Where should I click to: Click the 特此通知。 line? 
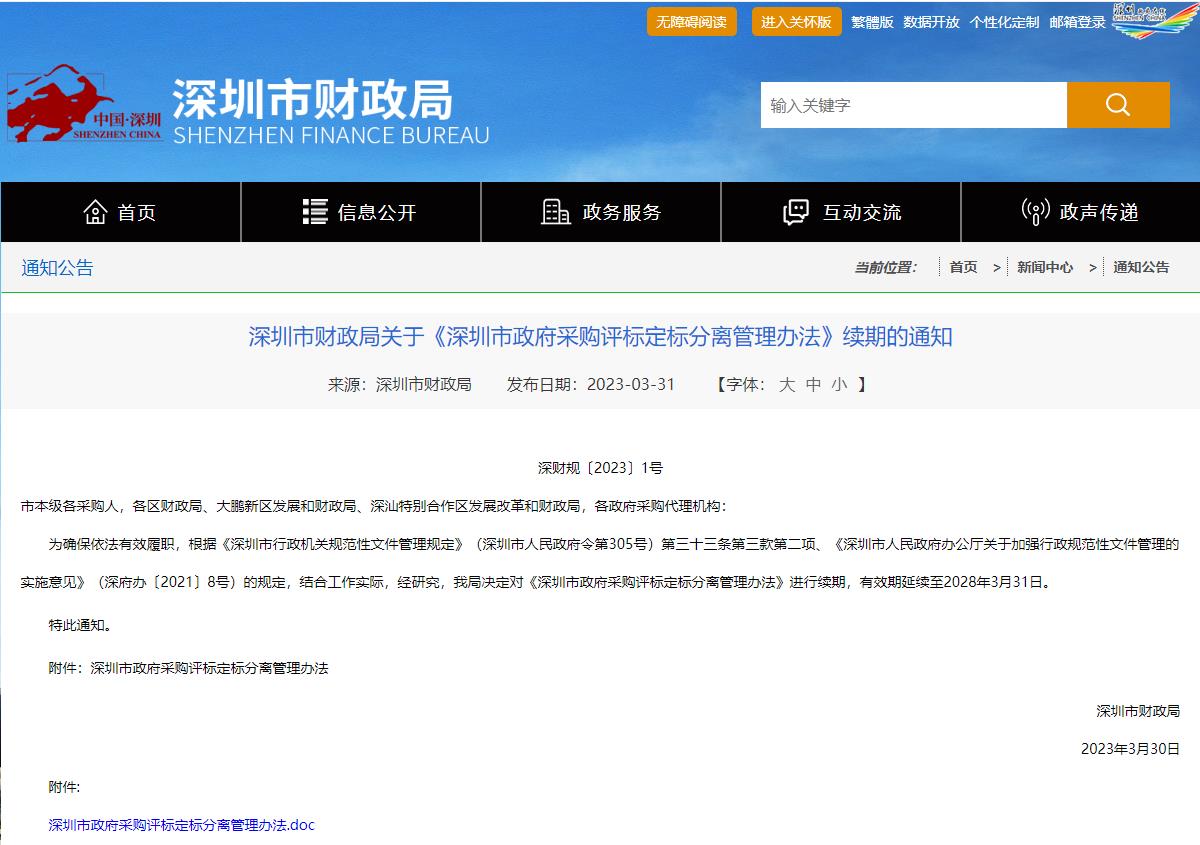click(x=80, y=625)
